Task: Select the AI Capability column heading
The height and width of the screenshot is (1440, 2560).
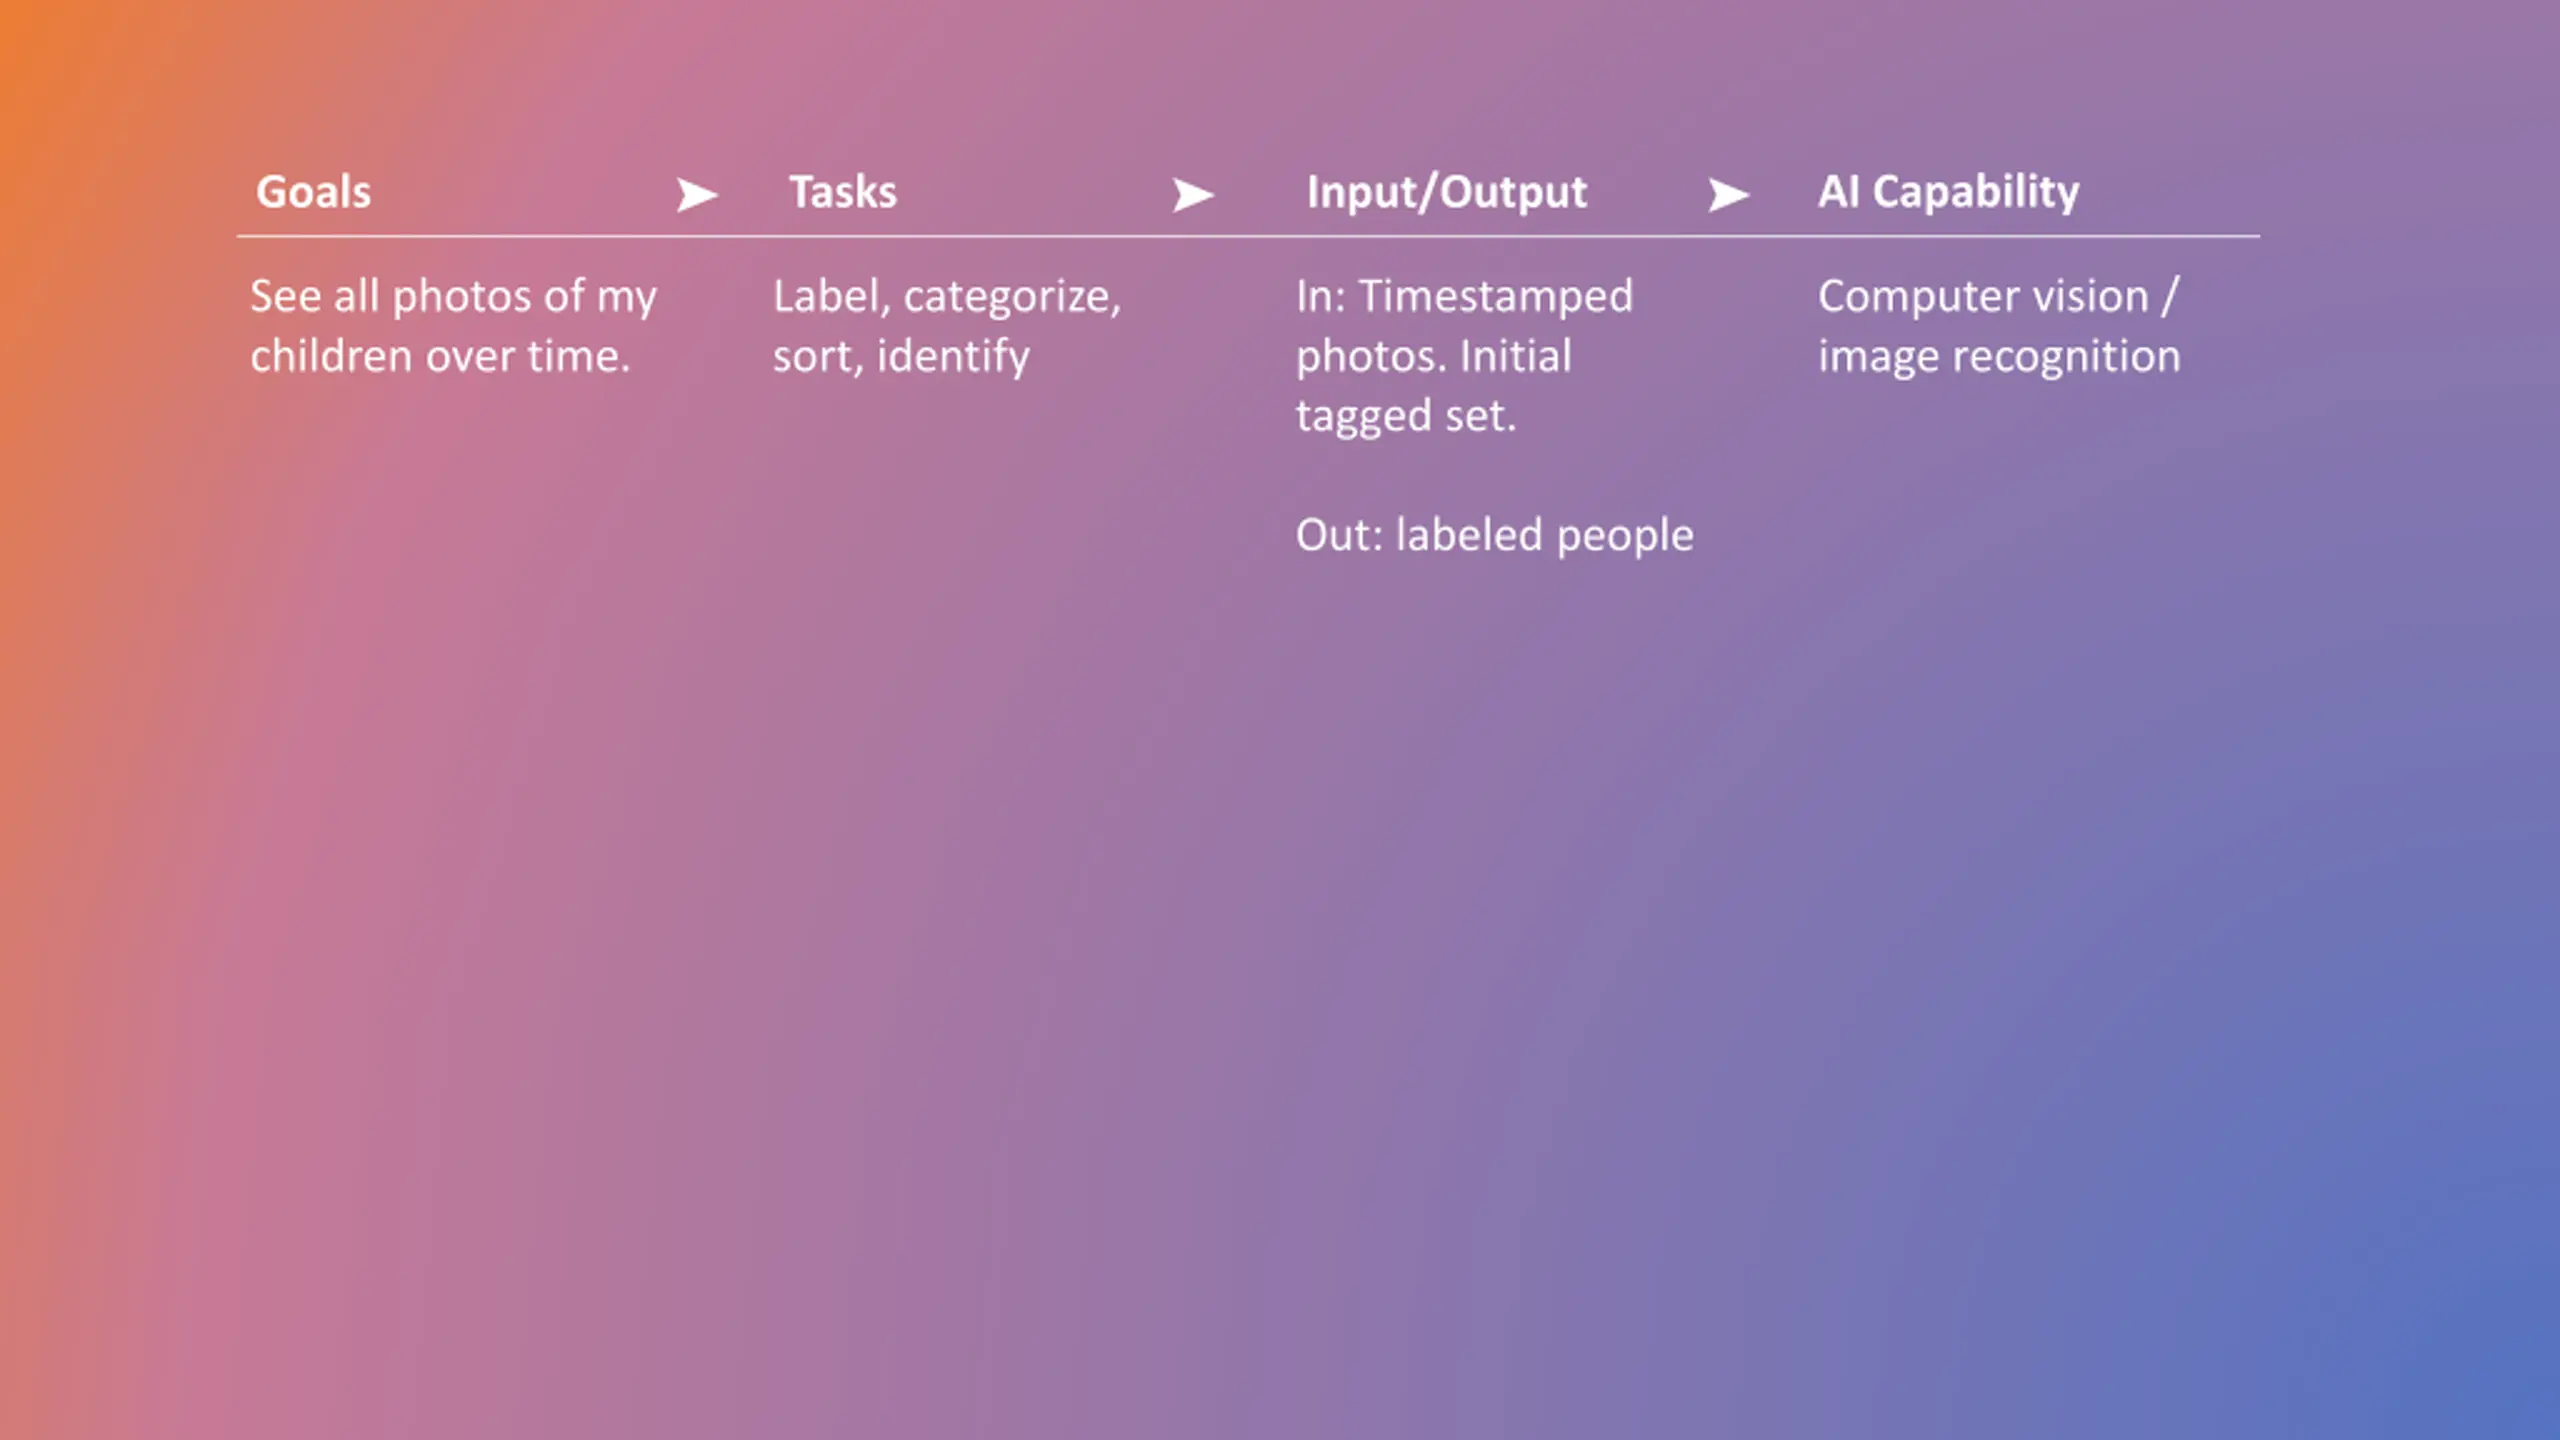Action: pos(1948,192)
